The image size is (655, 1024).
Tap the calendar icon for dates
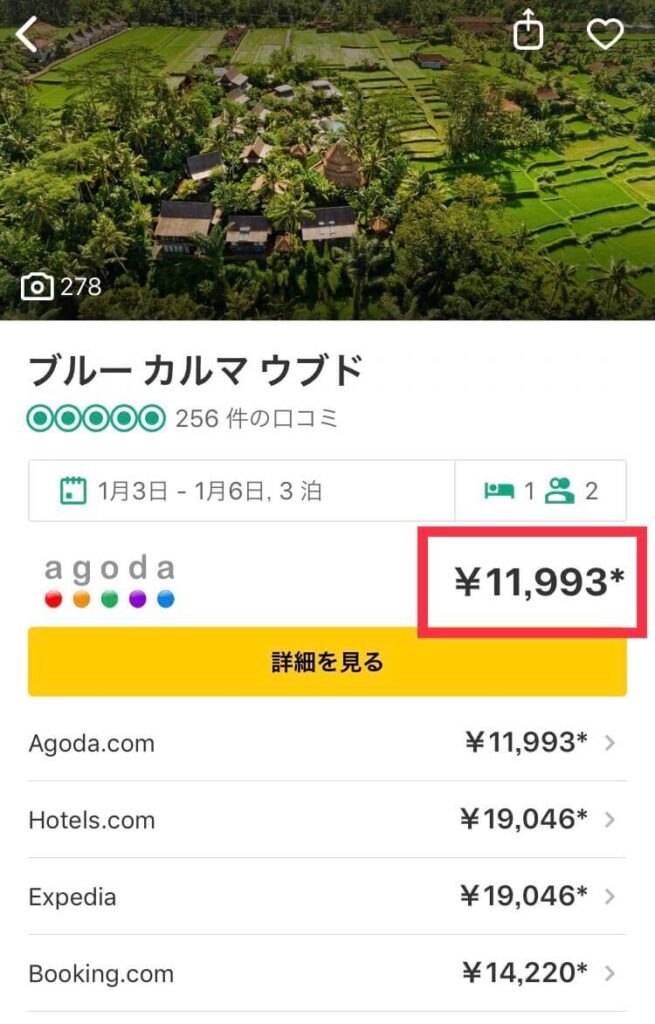tap(73, 491)
